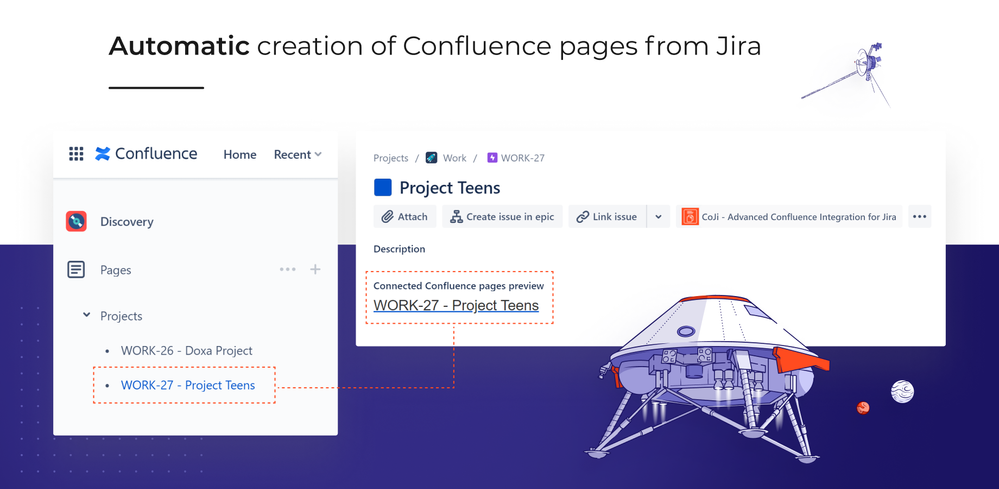
Task: Open WORK-27 breadcrumb link
Action: click(x=522, y=158)
